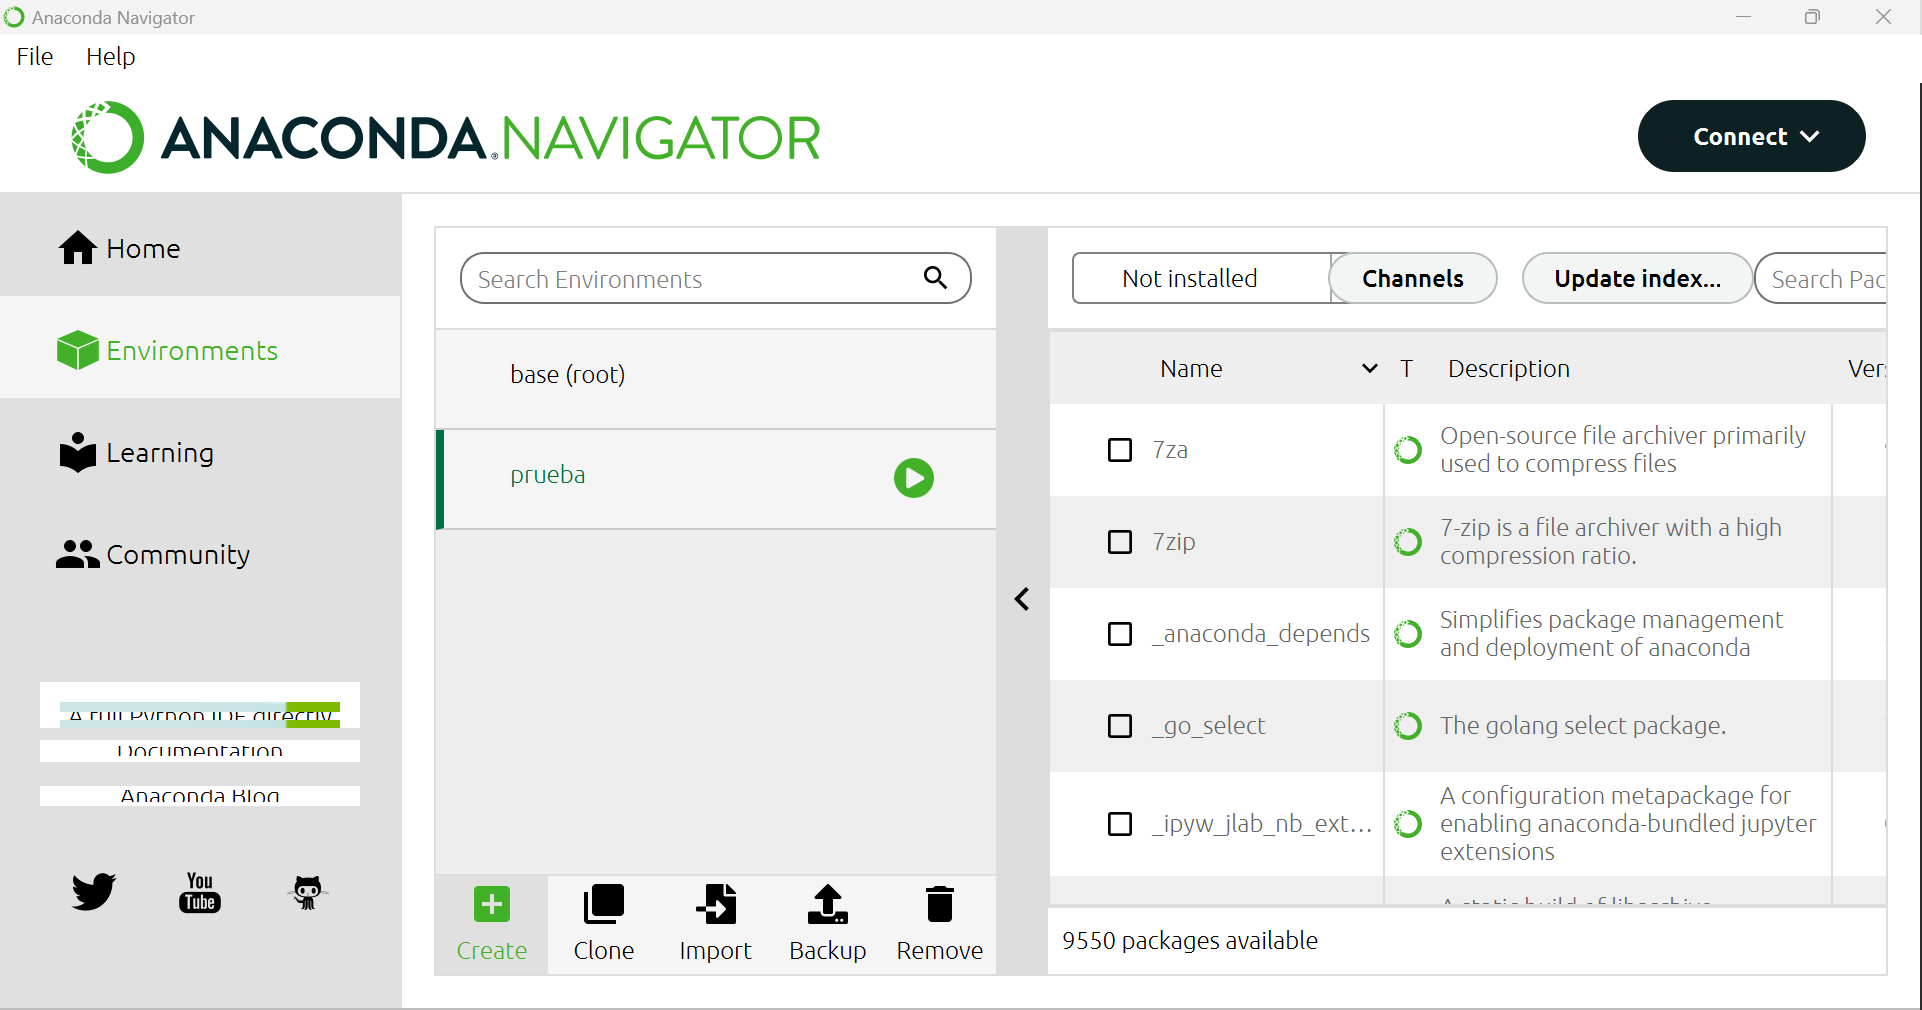The height and width of the screenshot is (1010, 1922).
Task: Click the Backup environment icon
Action: (827, 905)
